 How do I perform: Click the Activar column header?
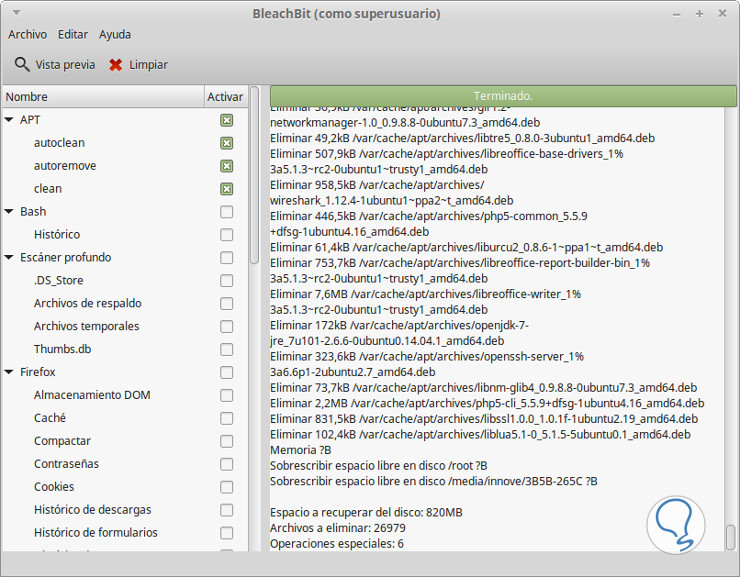tap(225, 97)
